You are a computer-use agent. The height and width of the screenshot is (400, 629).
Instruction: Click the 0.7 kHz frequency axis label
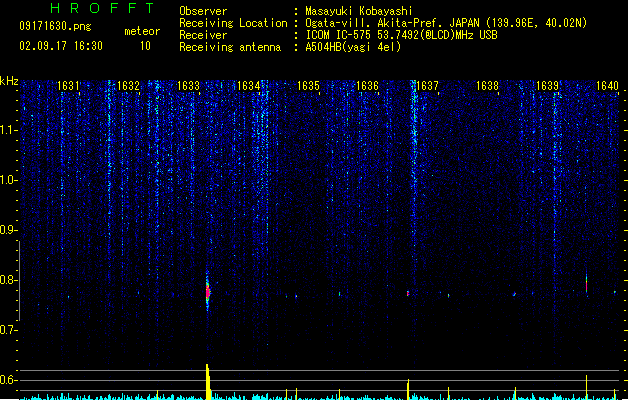[9, 330]
